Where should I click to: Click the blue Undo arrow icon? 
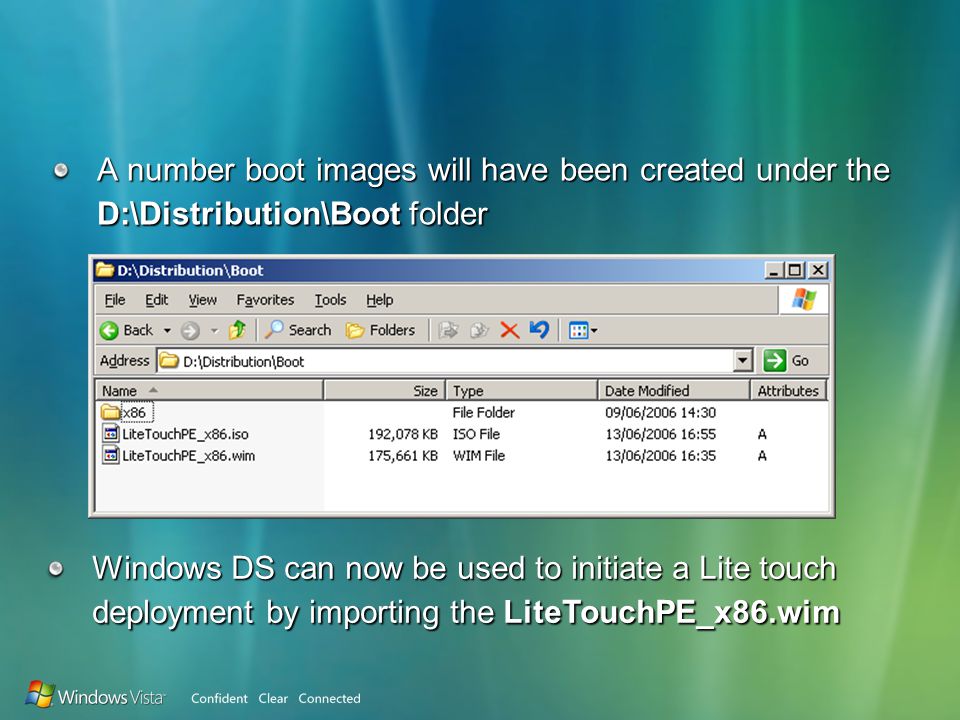(539, 330)
